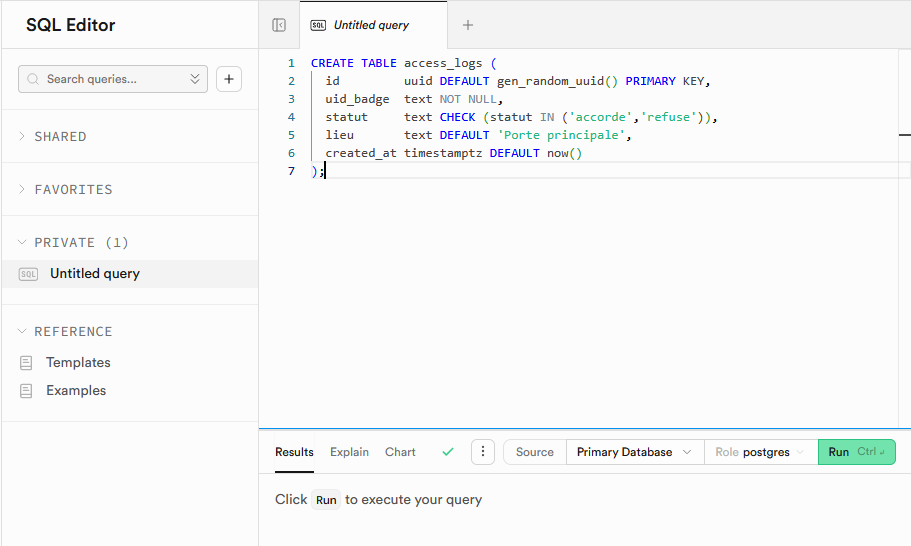Click the CHECK keyword on line 4
This screenshot has width=911, height=546.
[457, 117]
